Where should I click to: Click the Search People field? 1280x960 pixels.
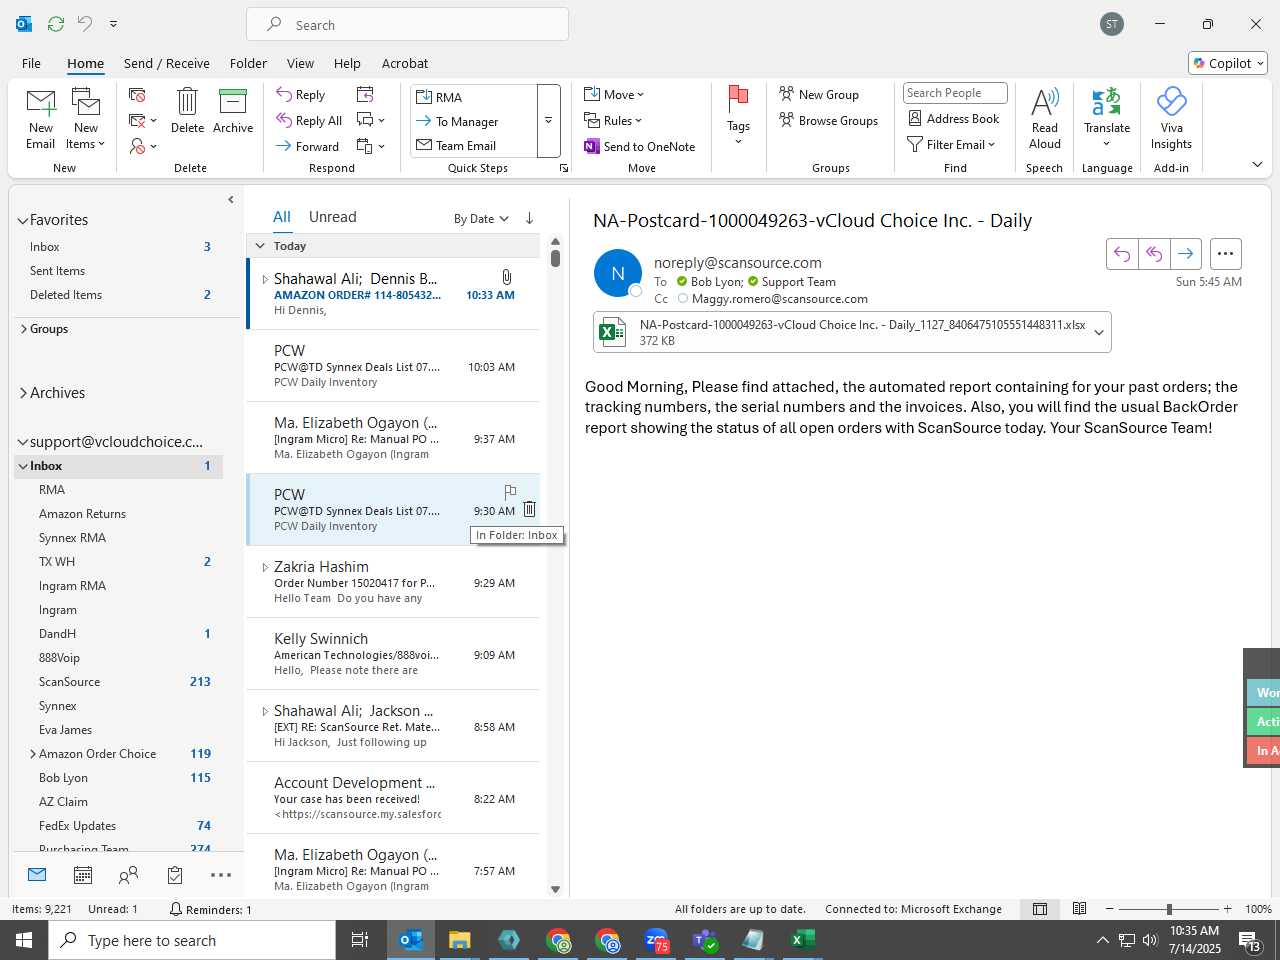point(954,93)
